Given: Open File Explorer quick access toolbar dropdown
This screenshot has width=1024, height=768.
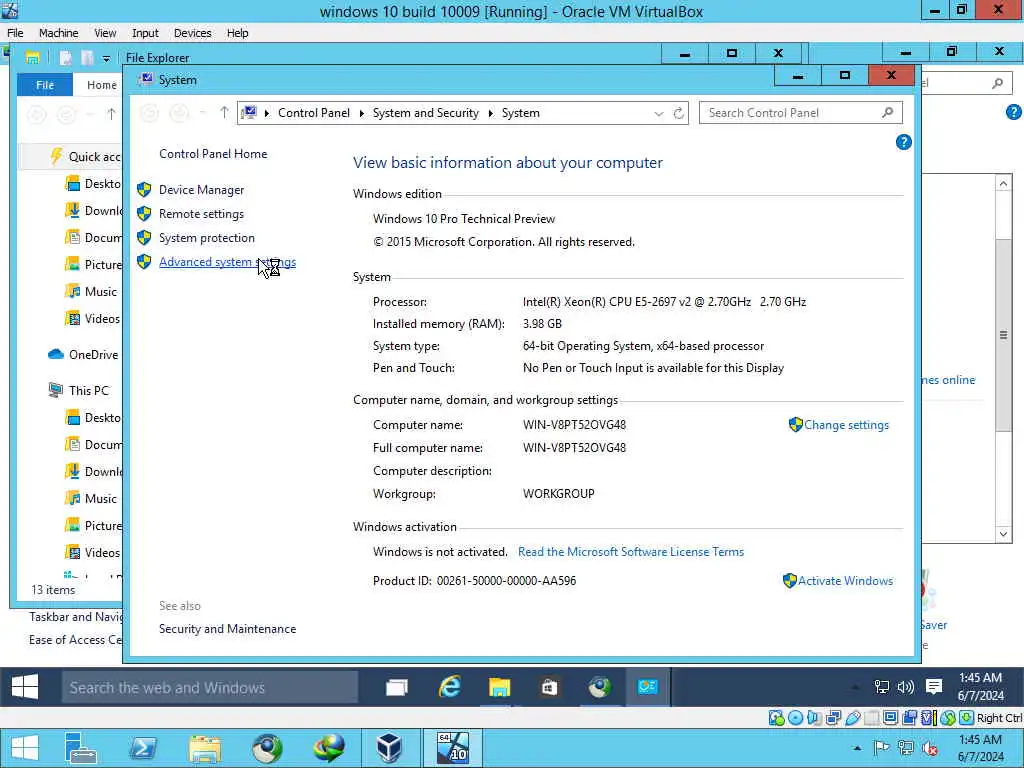Looking at the screenshot, I should tap(106, 59).
